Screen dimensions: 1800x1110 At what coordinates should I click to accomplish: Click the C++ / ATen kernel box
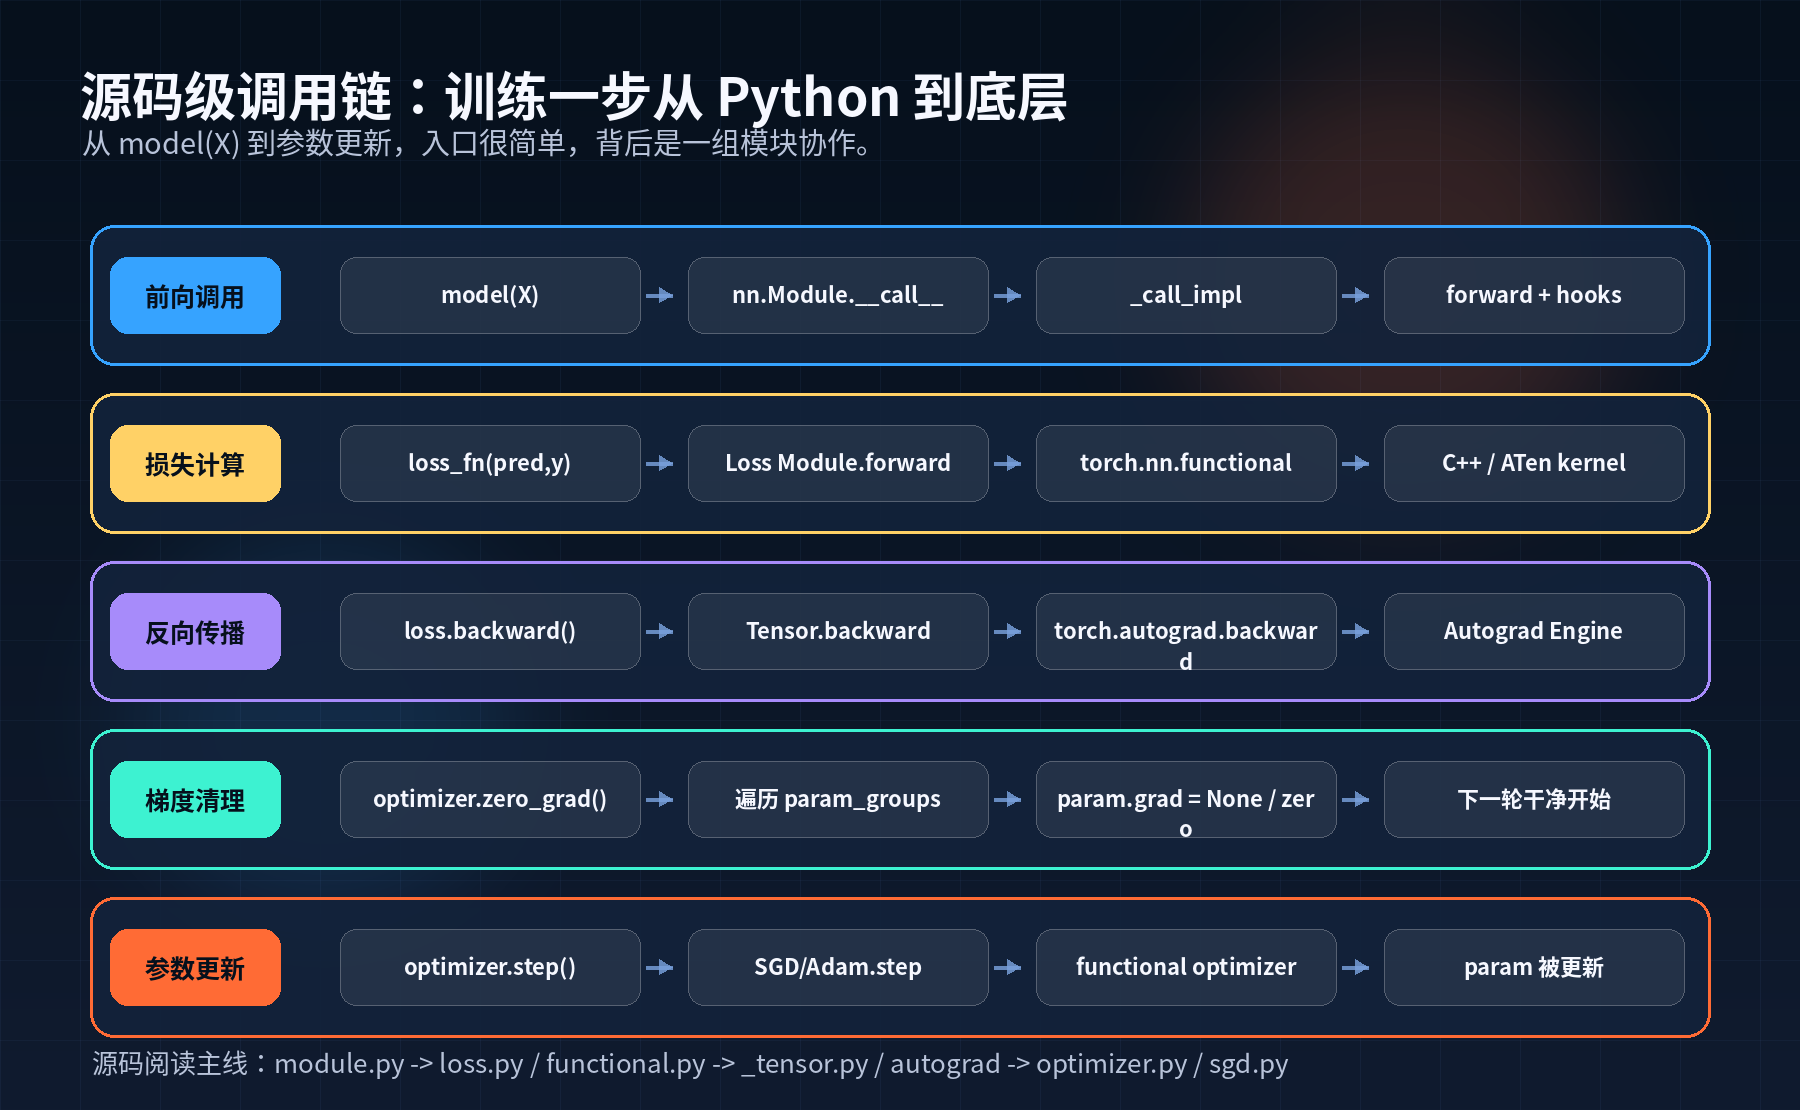pyautogui.click(x=1534, y=463)
